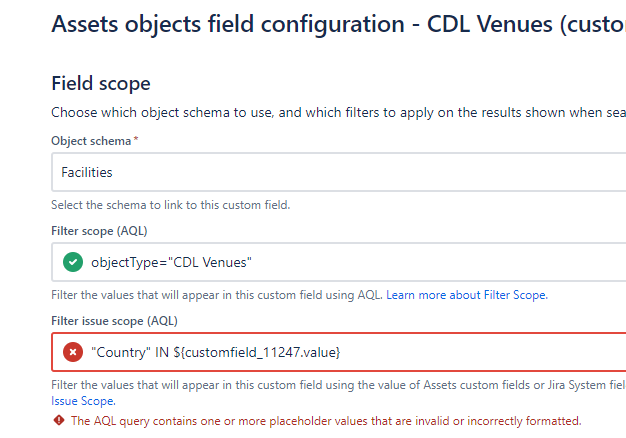Click the 'Choose which object schema to use' description
The image size is (626, 438).
(x=339, y=113)
